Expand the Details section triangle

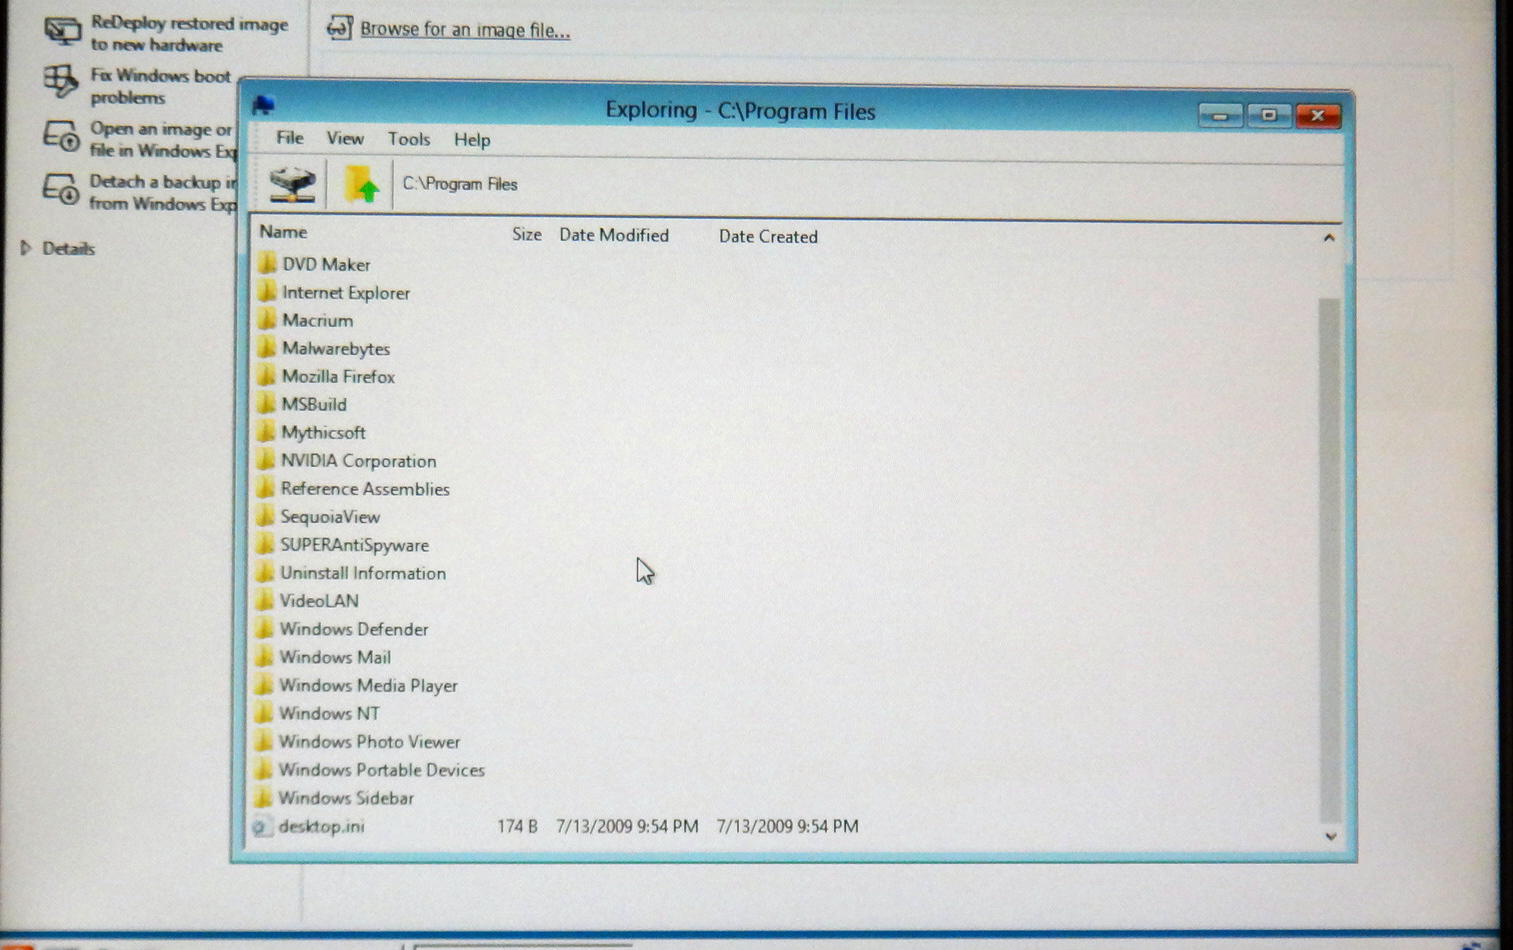26,248
